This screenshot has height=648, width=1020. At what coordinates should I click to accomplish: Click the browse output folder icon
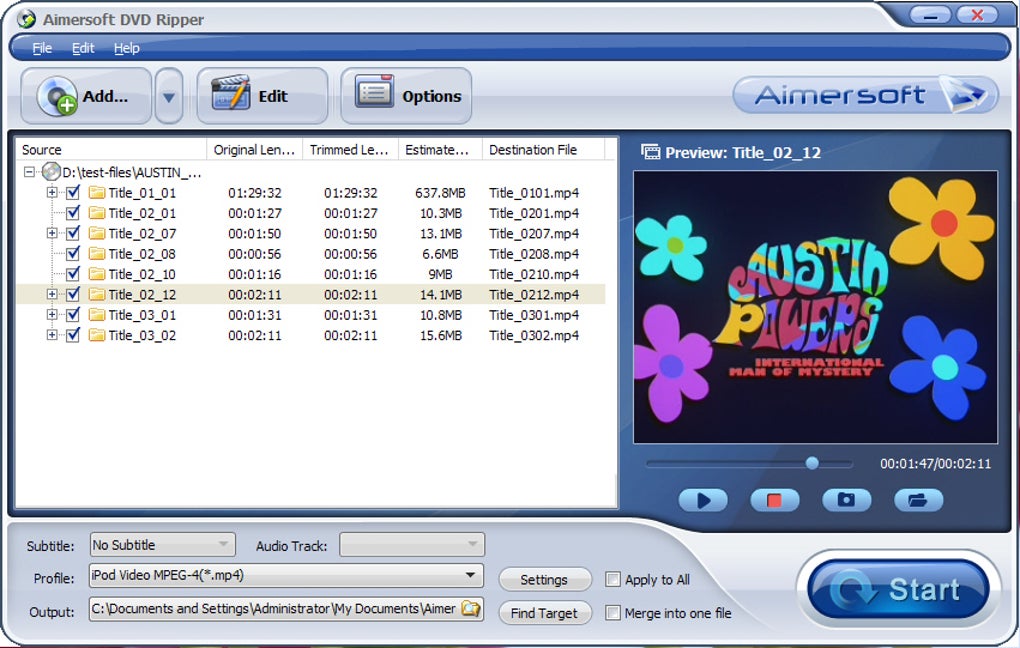pos(470,609)
